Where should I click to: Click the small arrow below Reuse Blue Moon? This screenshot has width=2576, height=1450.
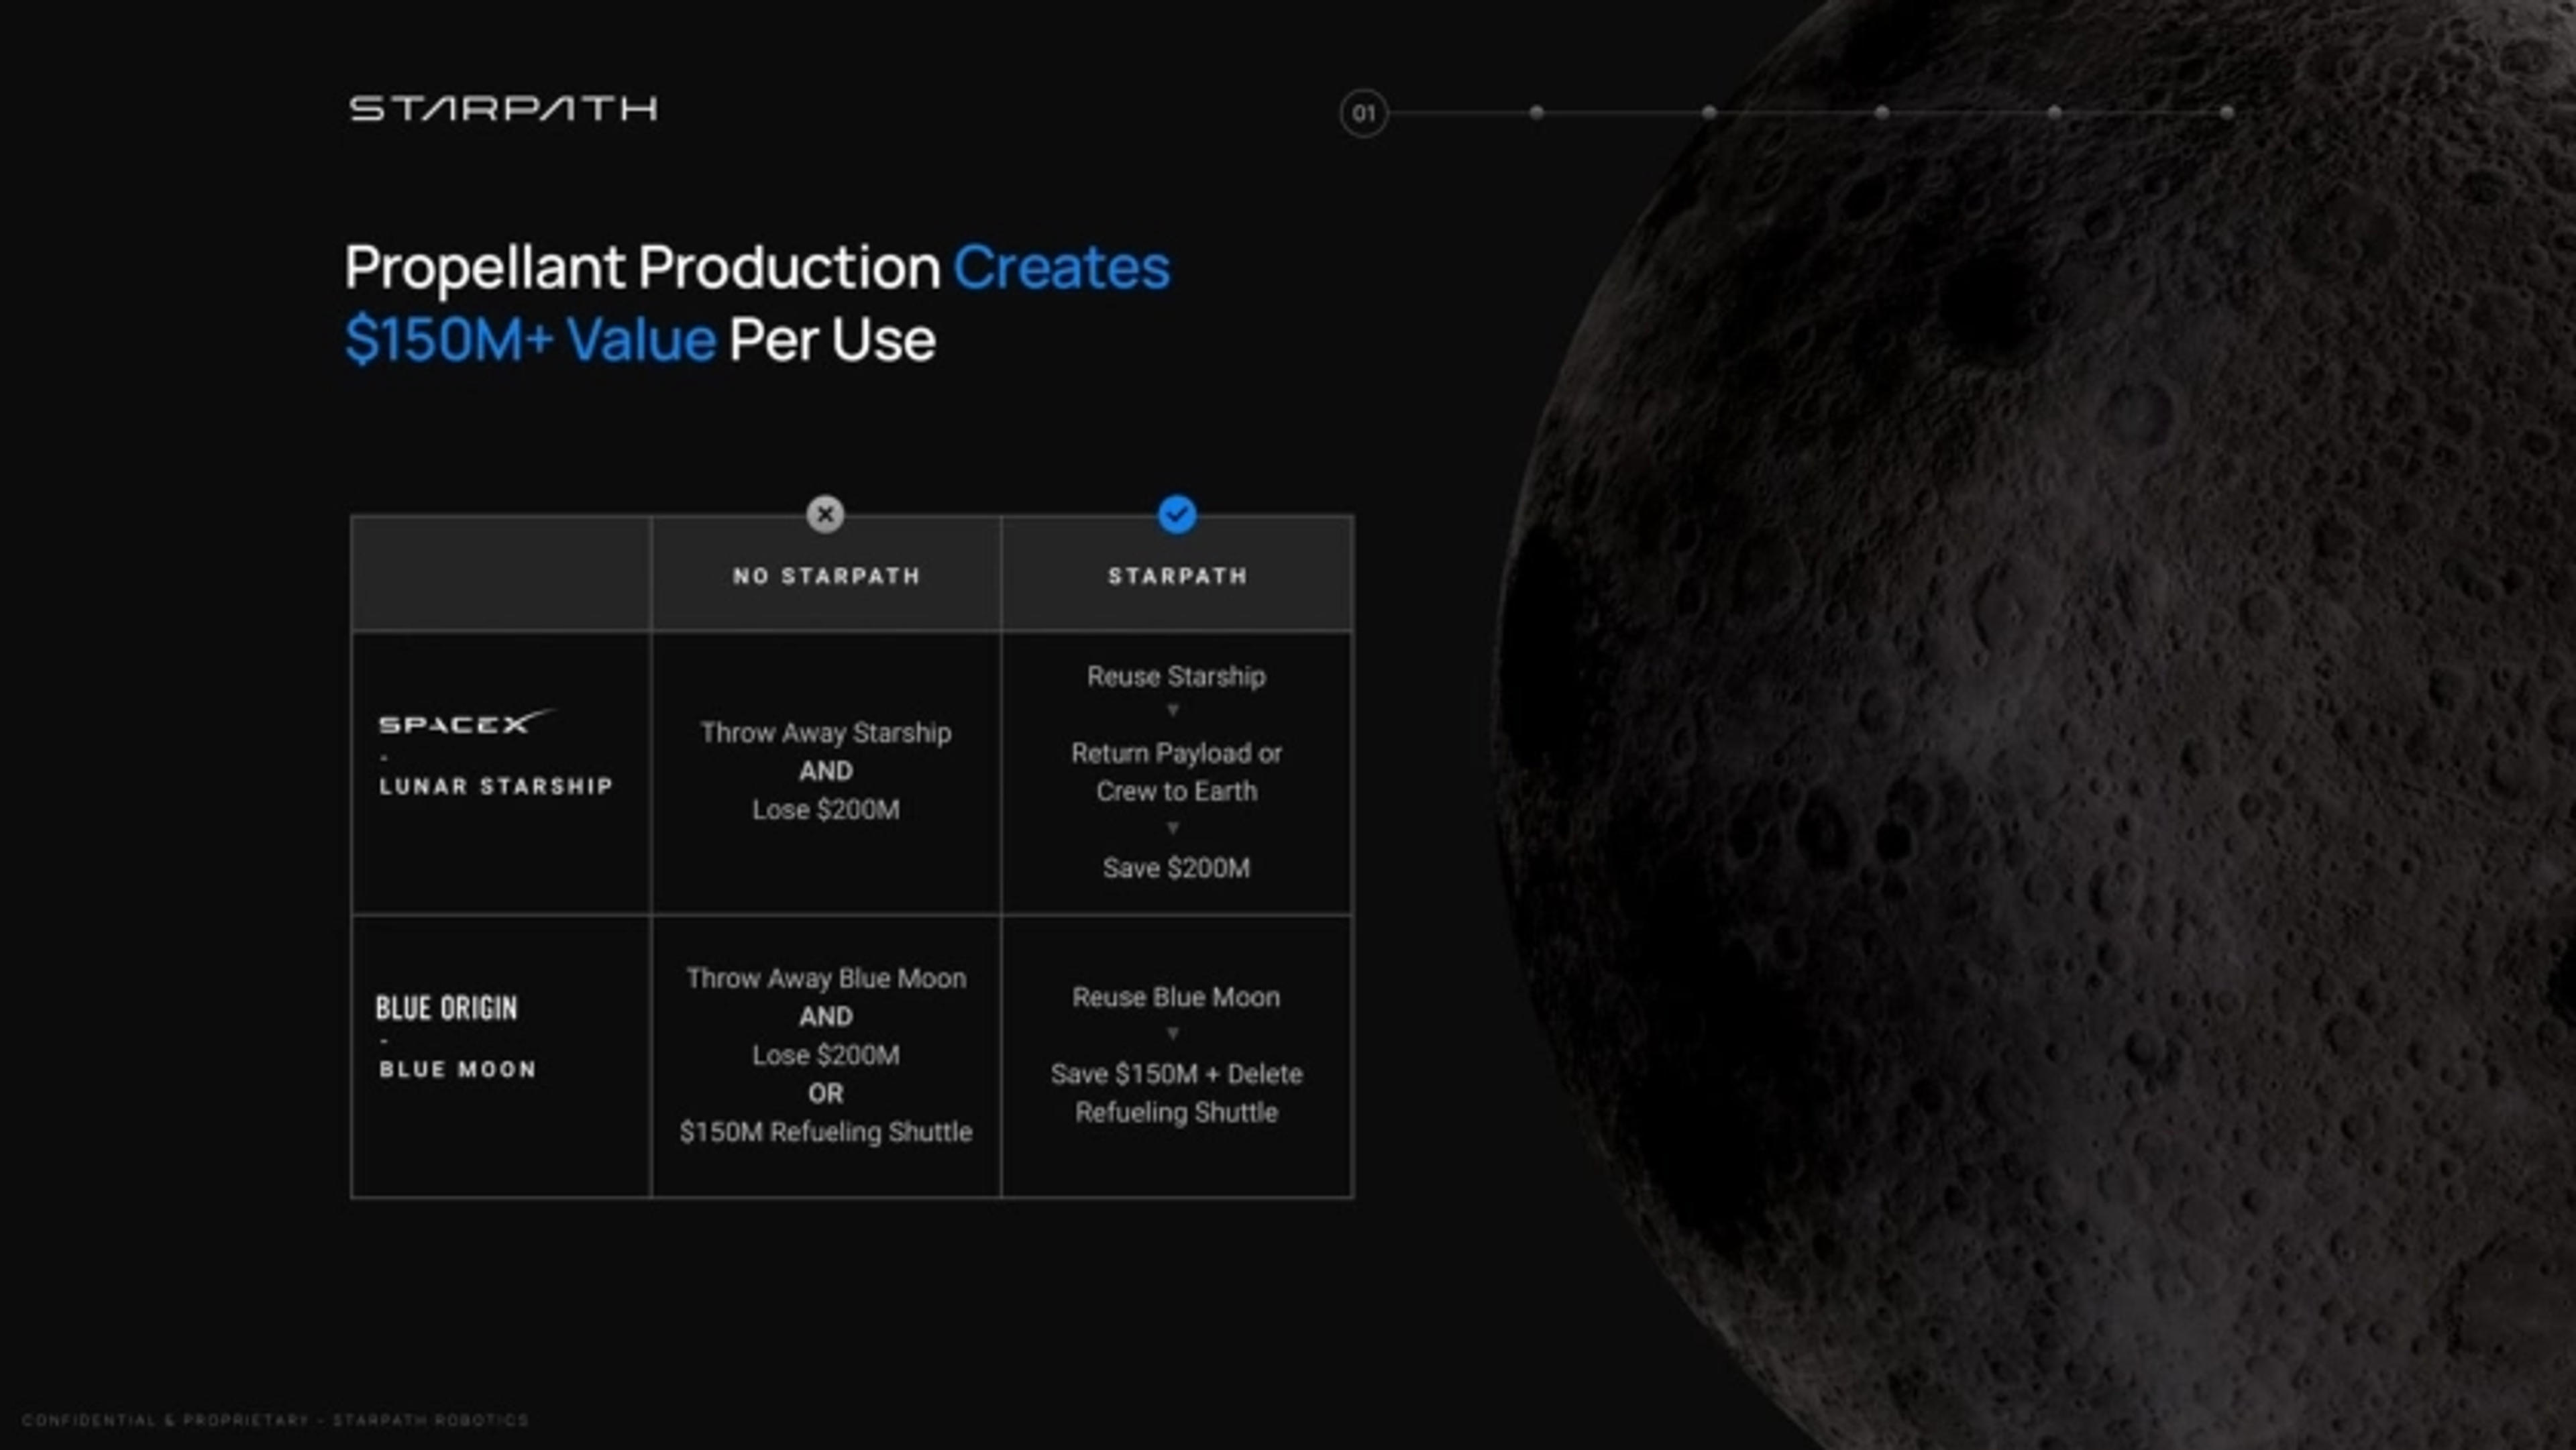click(x=1173, y=1033)
